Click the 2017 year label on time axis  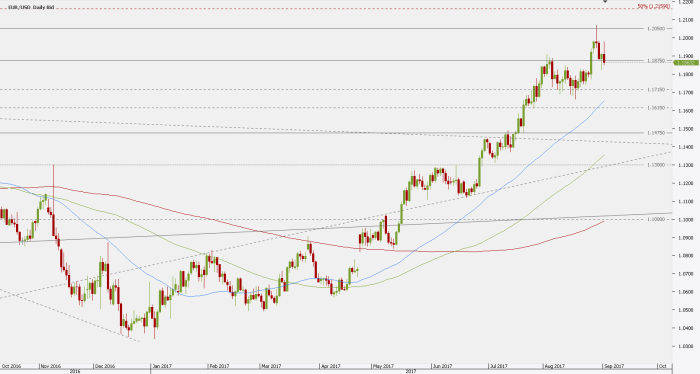tap(411, 371)
